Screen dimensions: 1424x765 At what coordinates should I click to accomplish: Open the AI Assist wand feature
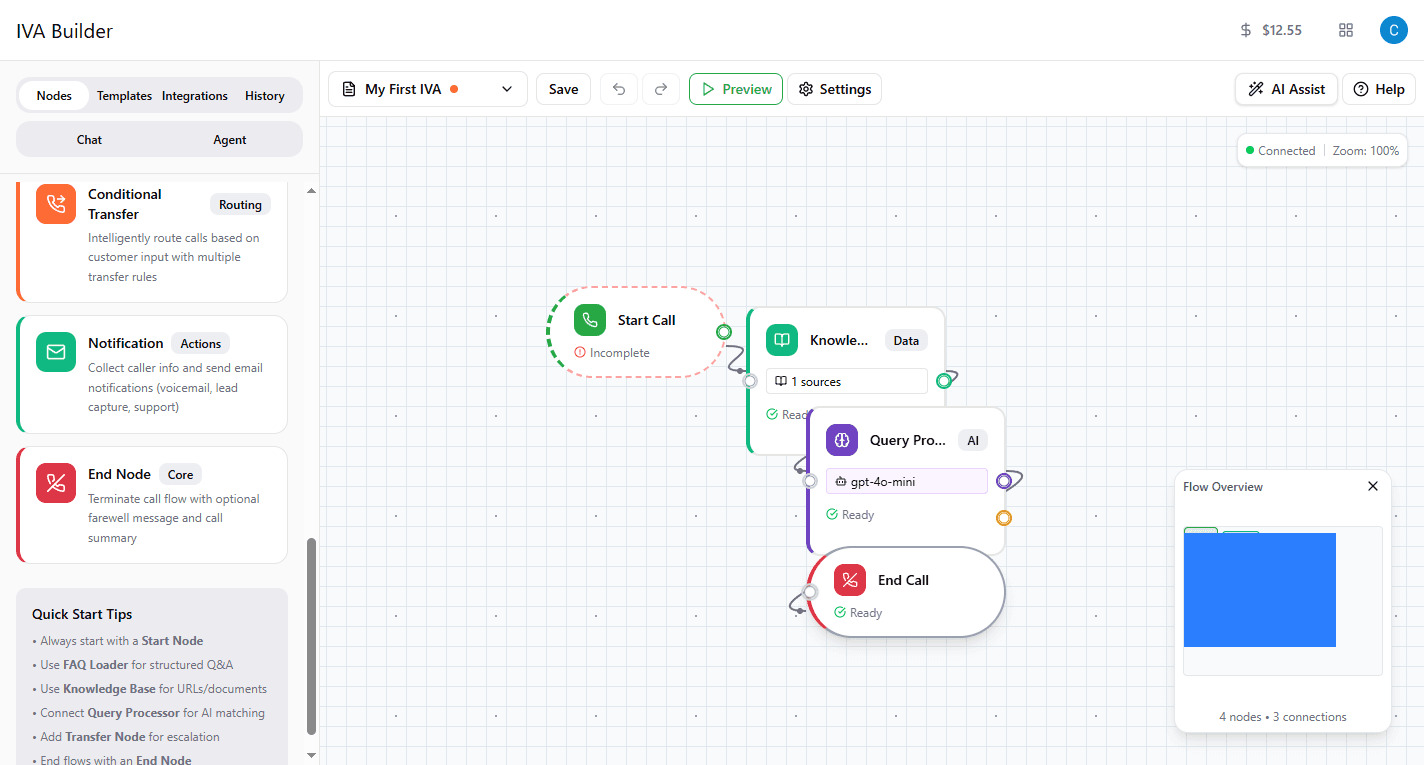pos(1286,89)
